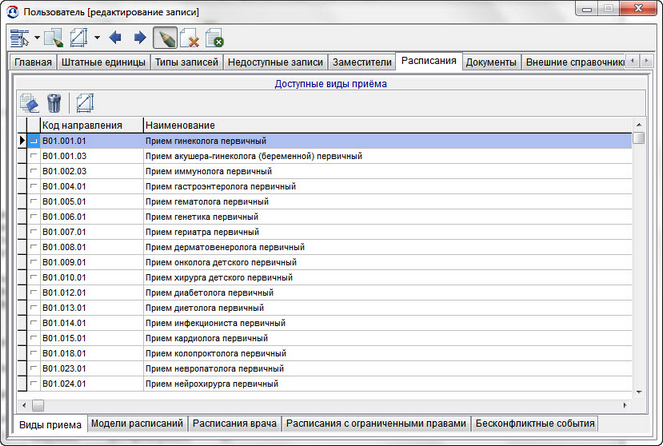Image resolution: width=663 pixels, height=446 pixels.
Task: Click the Наименование column header
Action: pyautogui.click(x=388, y=125)
